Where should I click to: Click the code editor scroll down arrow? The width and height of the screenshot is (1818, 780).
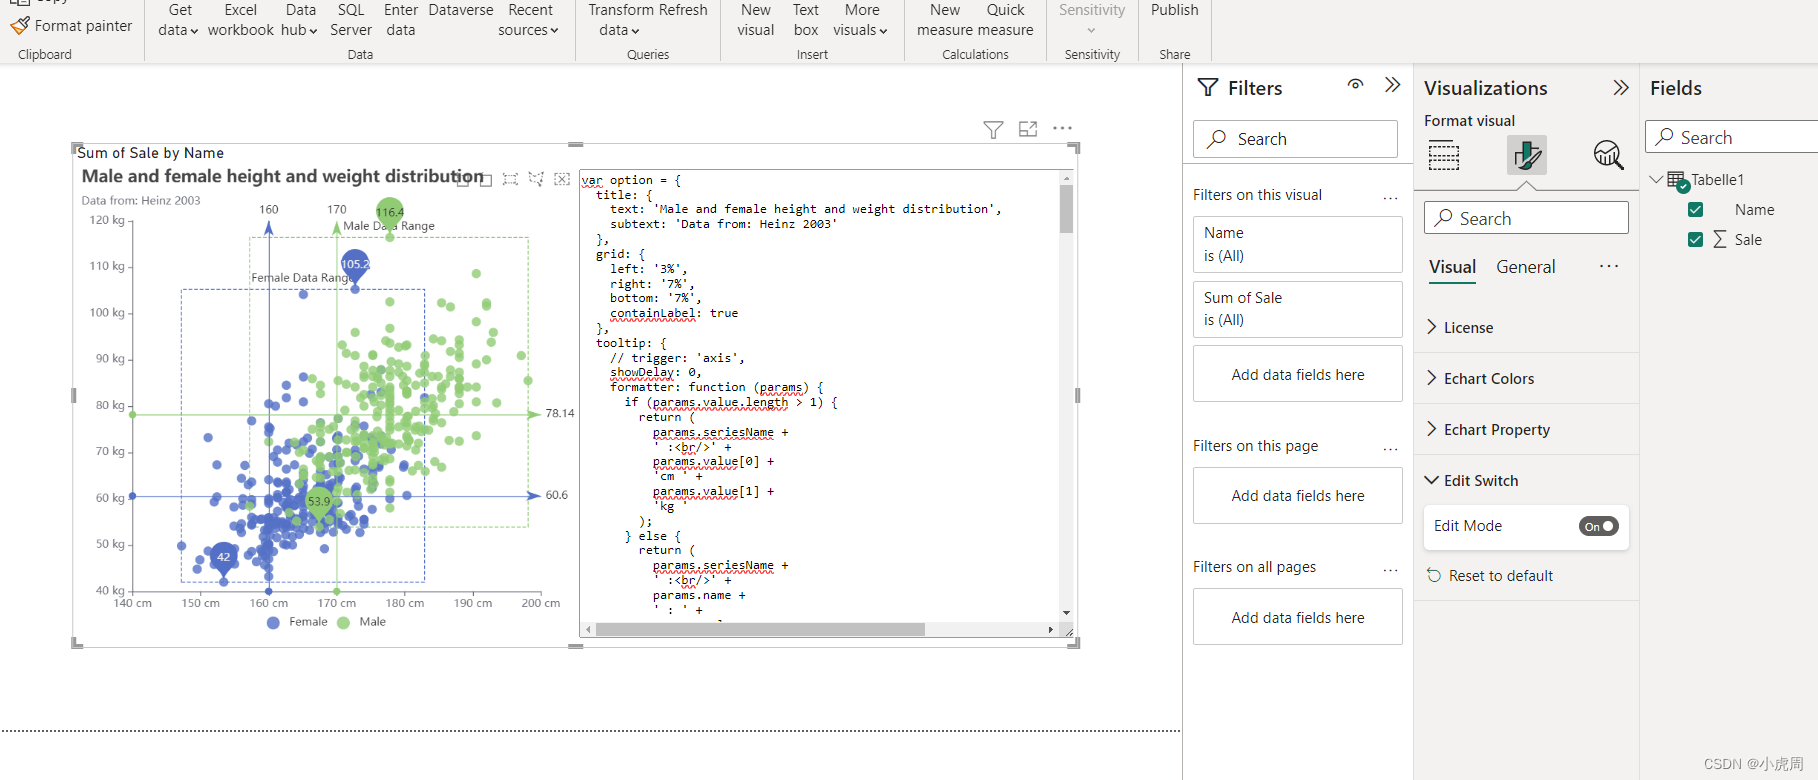[x=1067, y=612]
